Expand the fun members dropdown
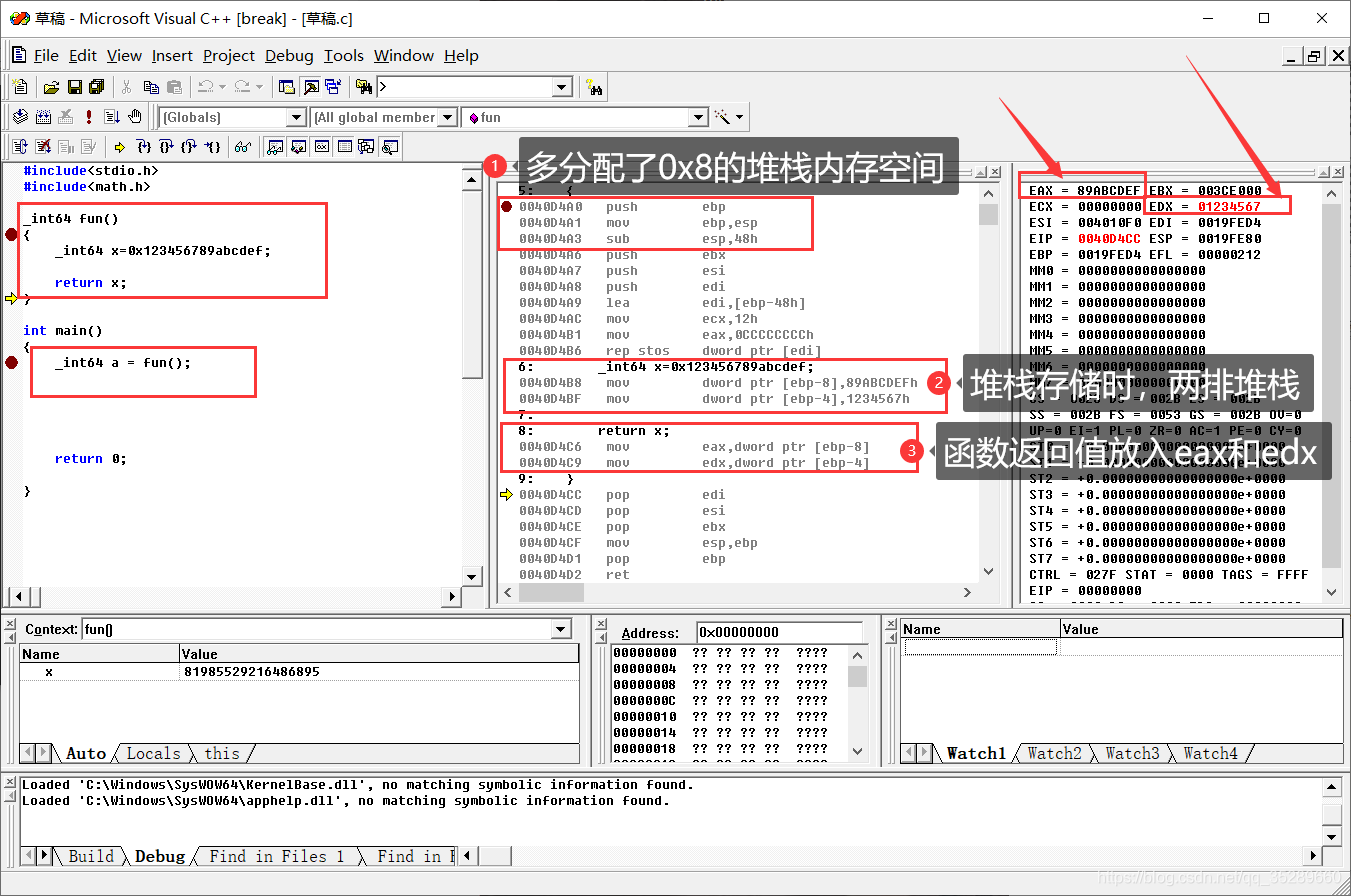1351x896 pixels. pos(698,117)
